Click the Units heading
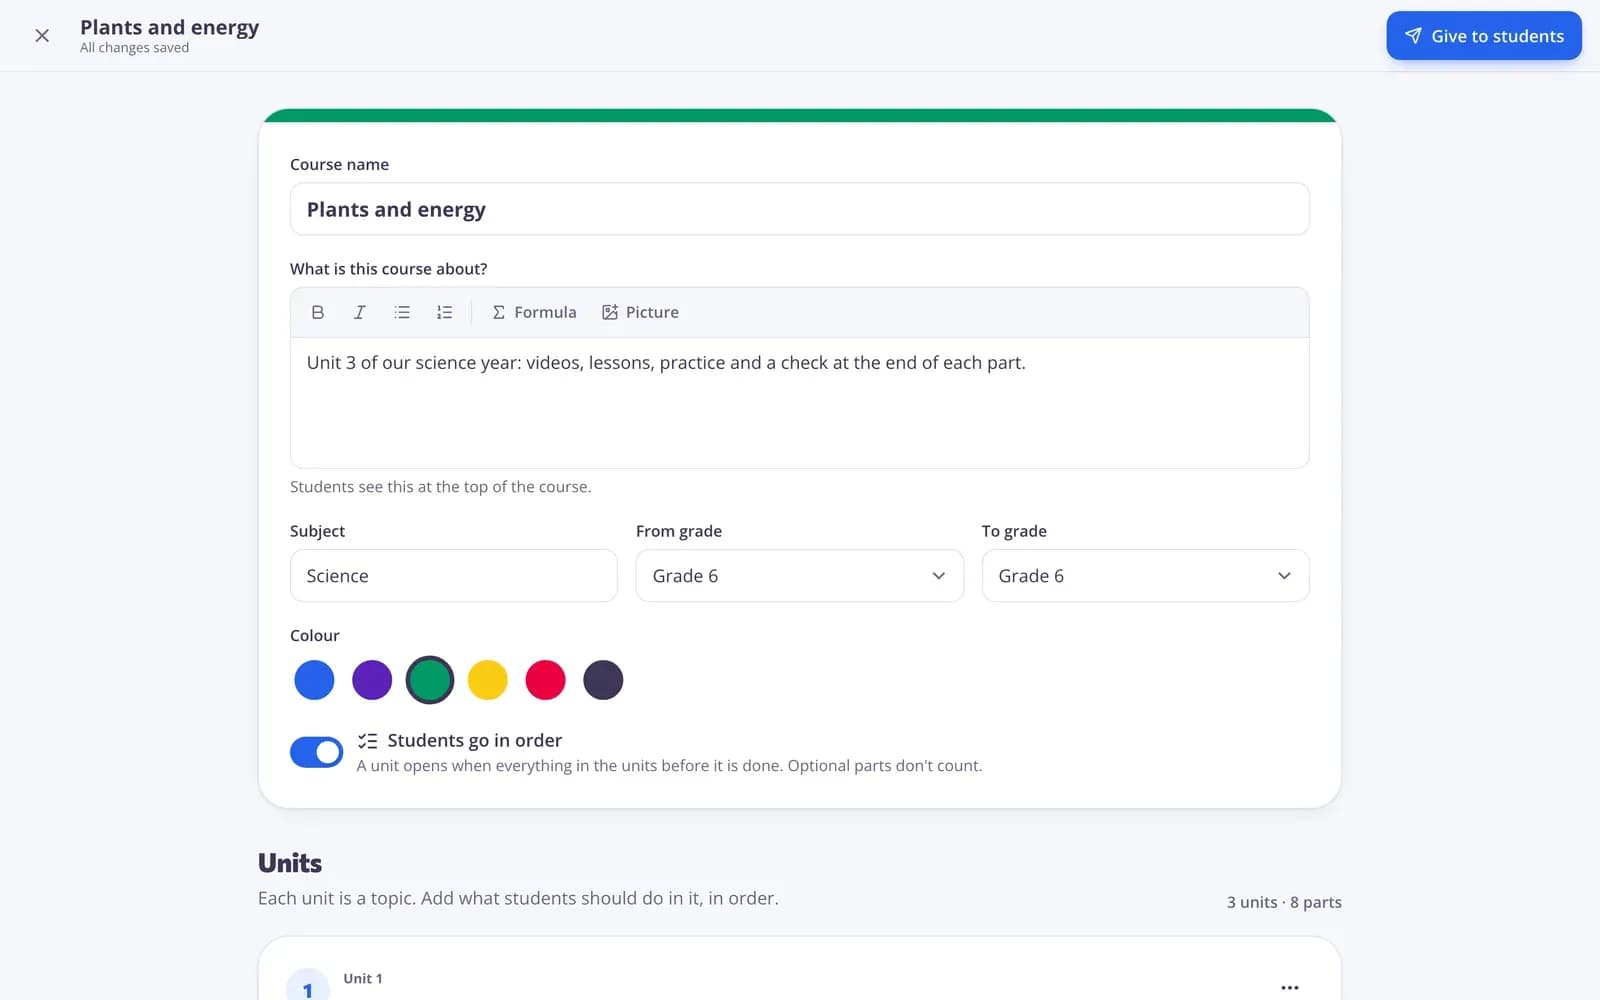 [290, 863]
